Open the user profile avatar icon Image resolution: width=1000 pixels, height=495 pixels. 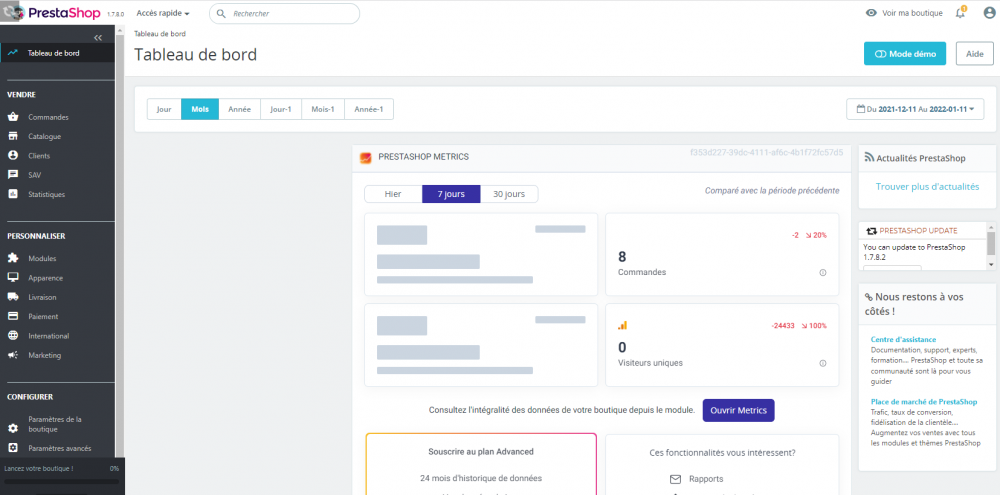[989, 13]
